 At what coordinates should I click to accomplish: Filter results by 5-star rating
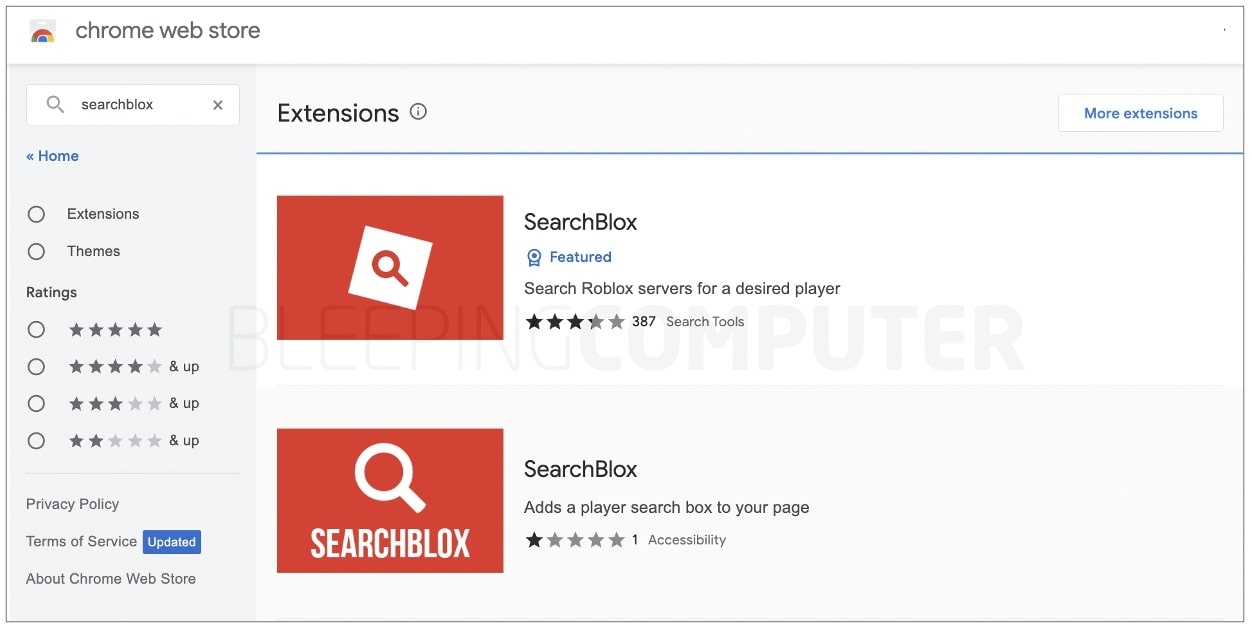pyautogui.click(x=36, y=329)
